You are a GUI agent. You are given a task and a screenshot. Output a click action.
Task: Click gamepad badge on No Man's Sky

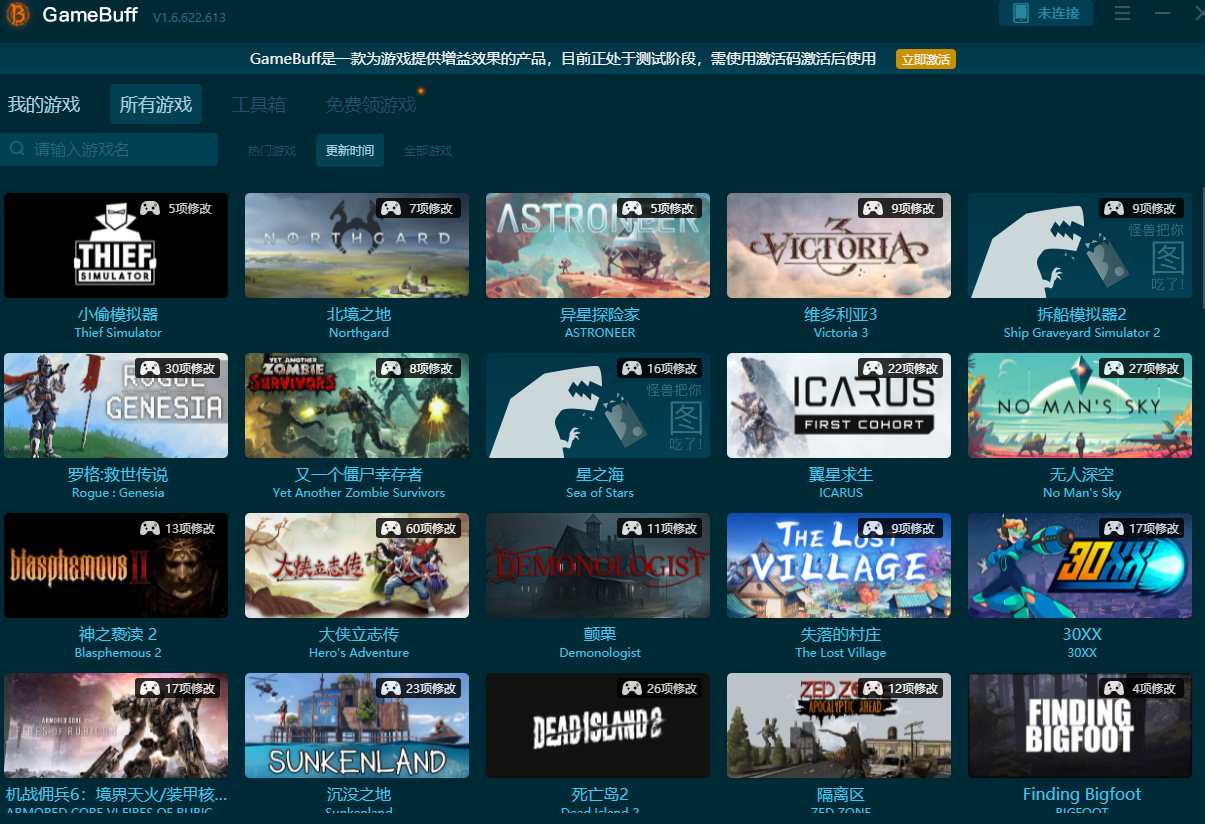point(1114,368)
